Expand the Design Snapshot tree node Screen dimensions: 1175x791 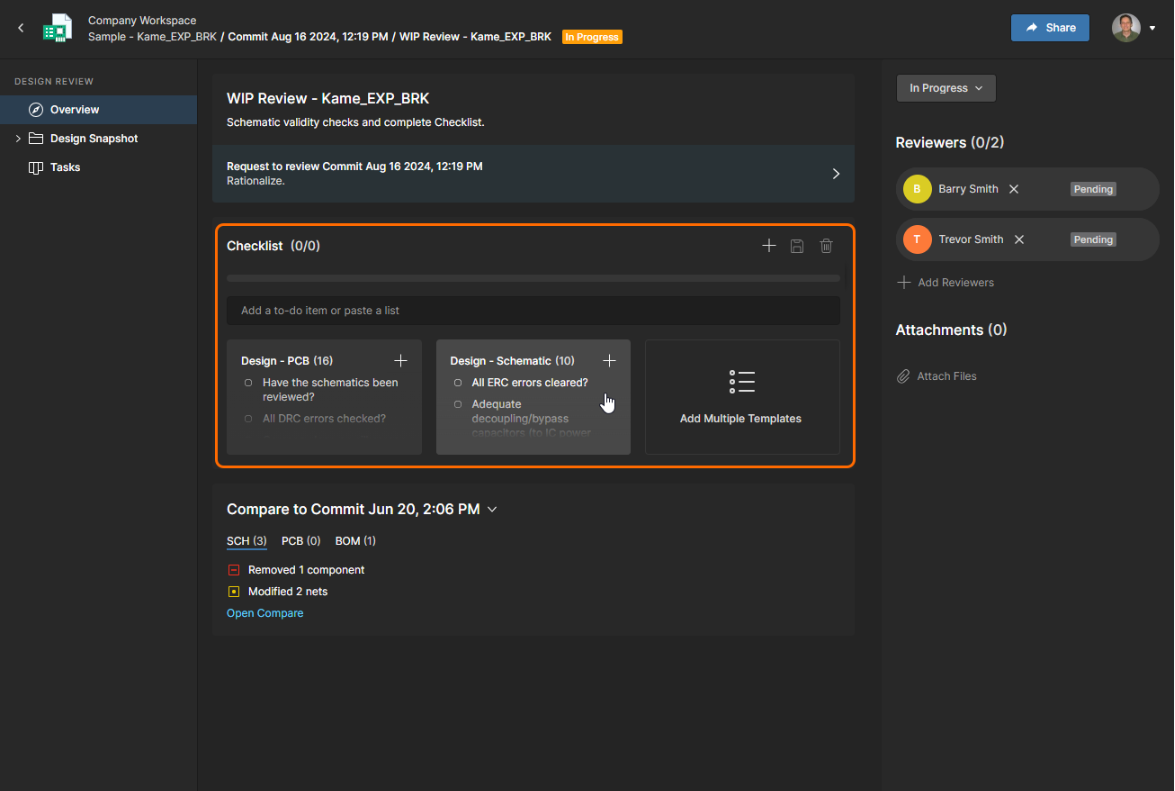18,139
